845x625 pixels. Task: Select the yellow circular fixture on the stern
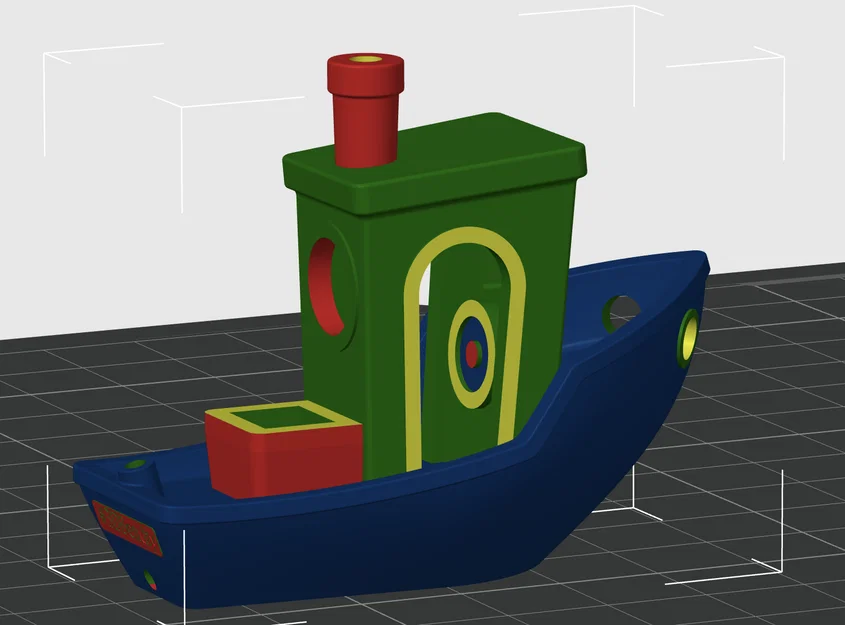[x=692, y=337]
